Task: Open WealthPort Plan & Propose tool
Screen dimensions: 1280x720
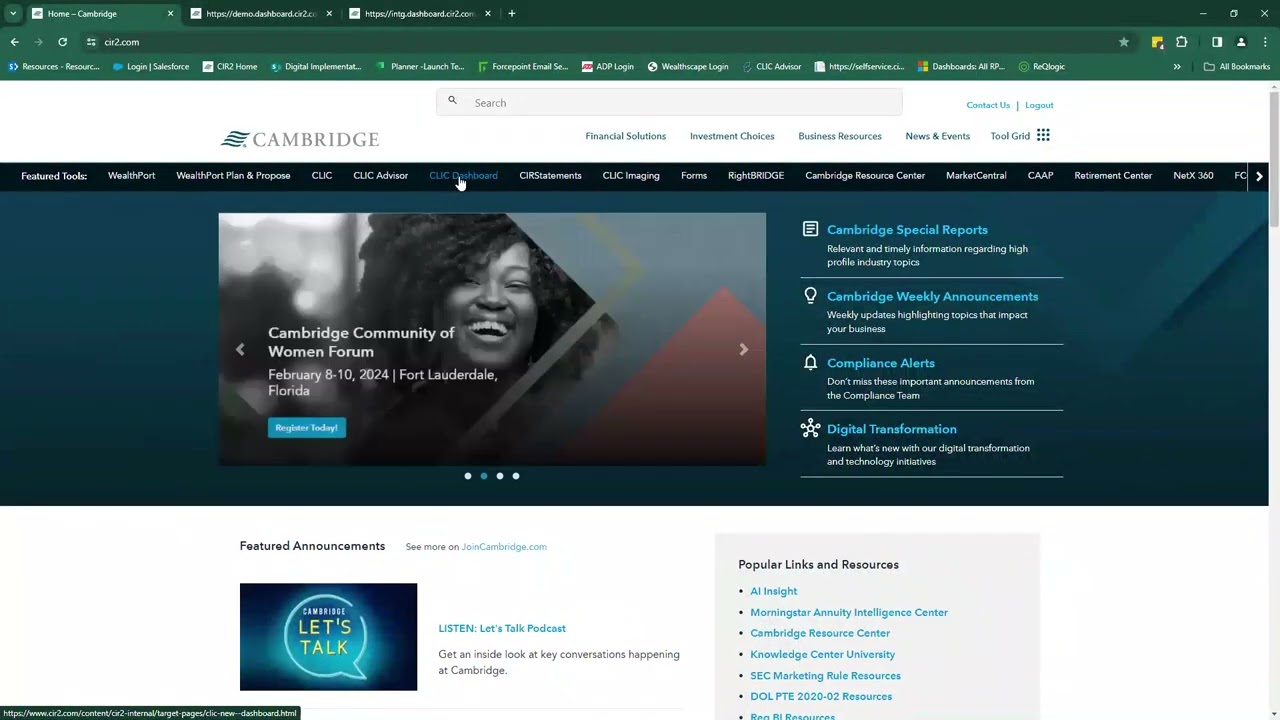Action: click(x=233, y=176)
